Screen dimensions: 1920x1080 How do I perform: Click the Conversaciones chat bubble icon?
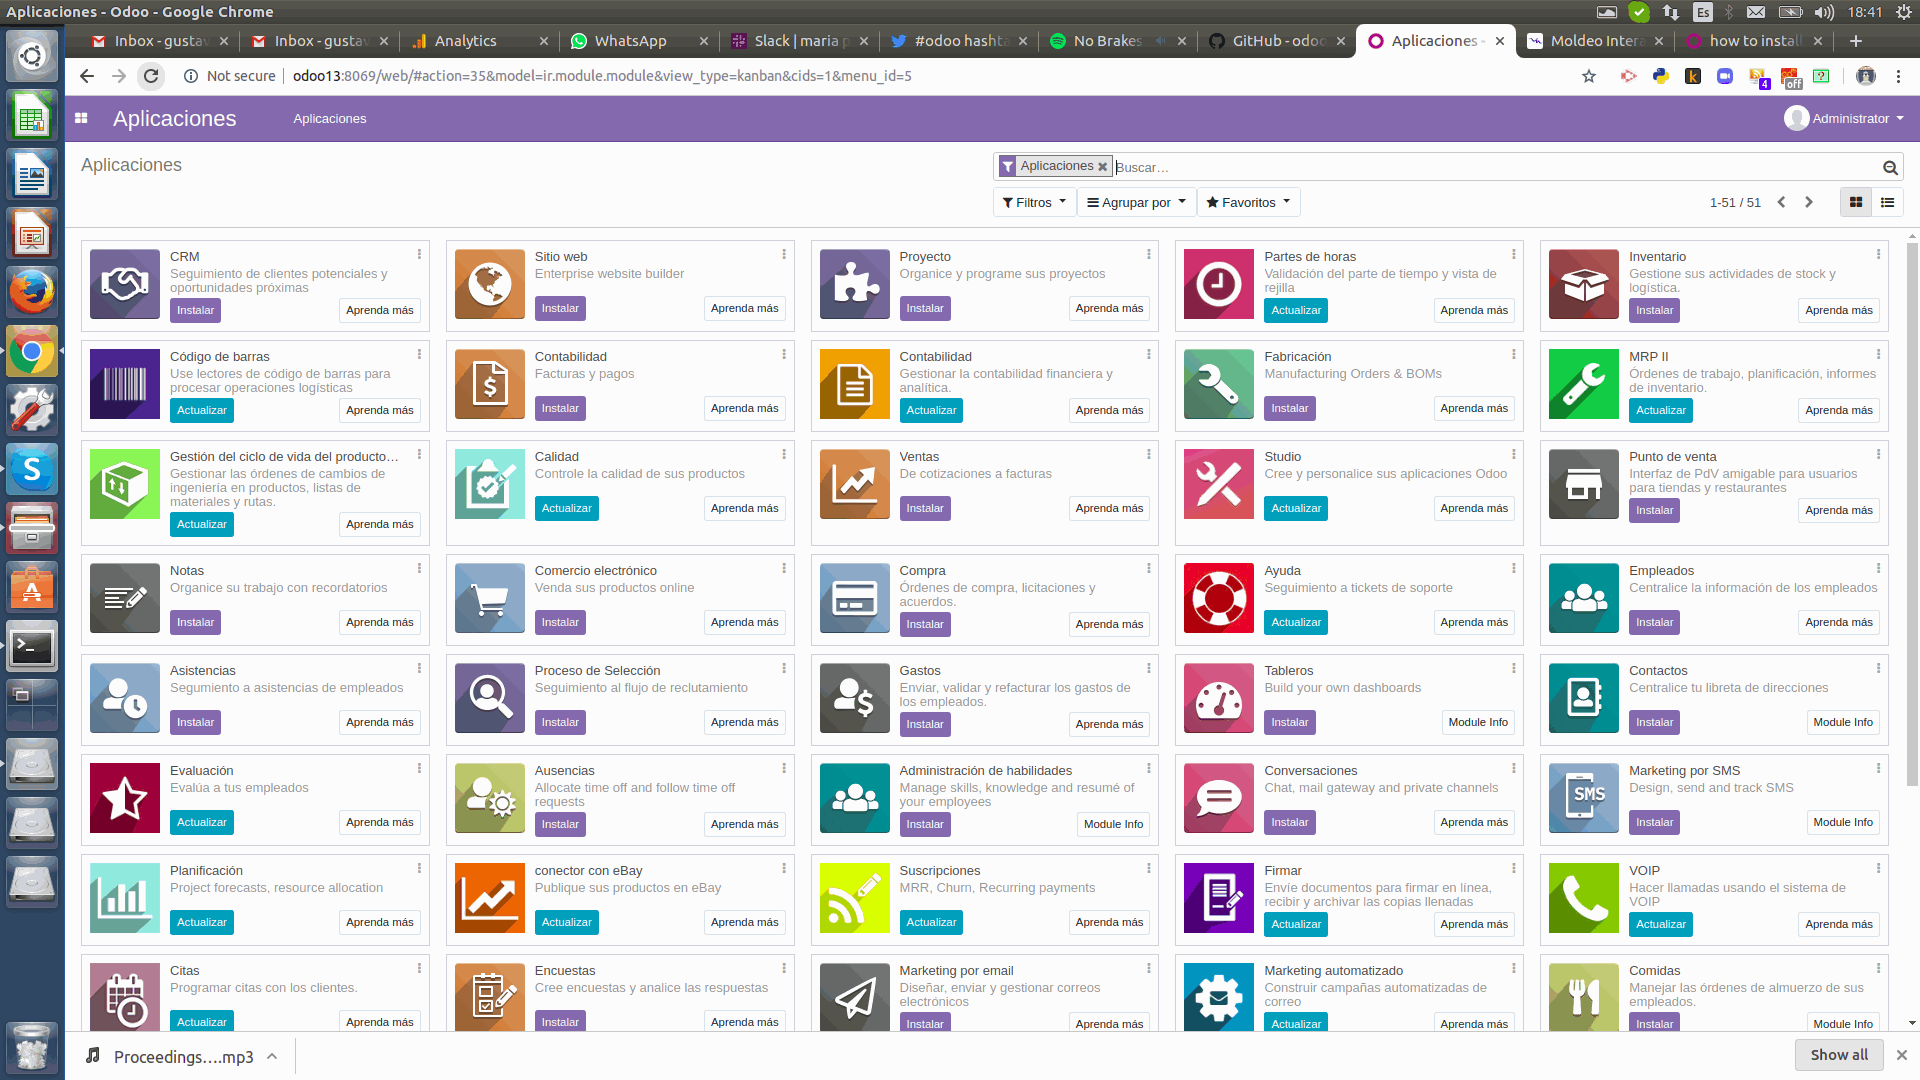pos(1219,798)
